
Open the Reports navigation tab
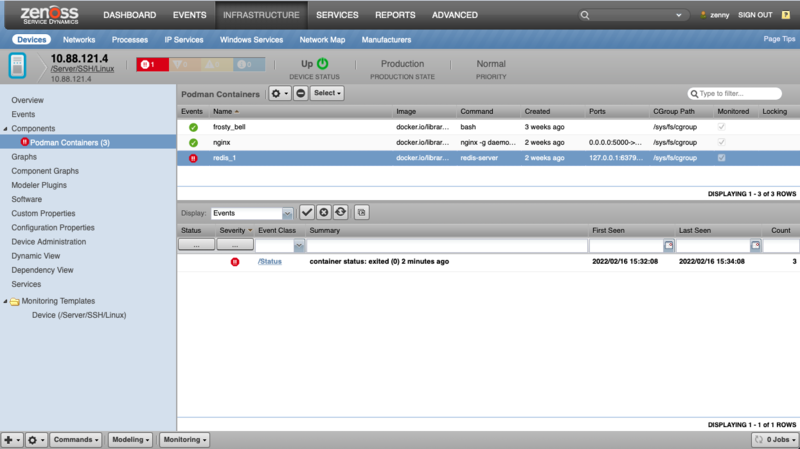tap(395, 15)
